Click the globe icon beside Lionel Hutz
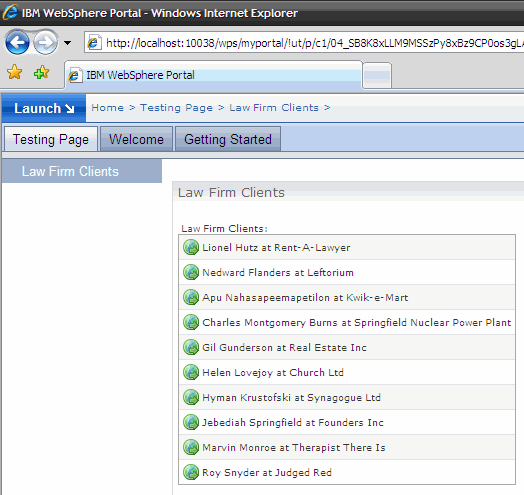The image size is (524, 495). [x=191, y=247]
